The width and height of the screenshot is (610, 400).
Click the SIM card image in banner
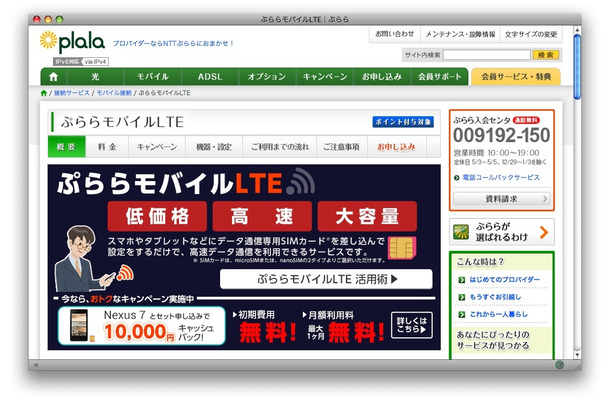pos(403,248)
